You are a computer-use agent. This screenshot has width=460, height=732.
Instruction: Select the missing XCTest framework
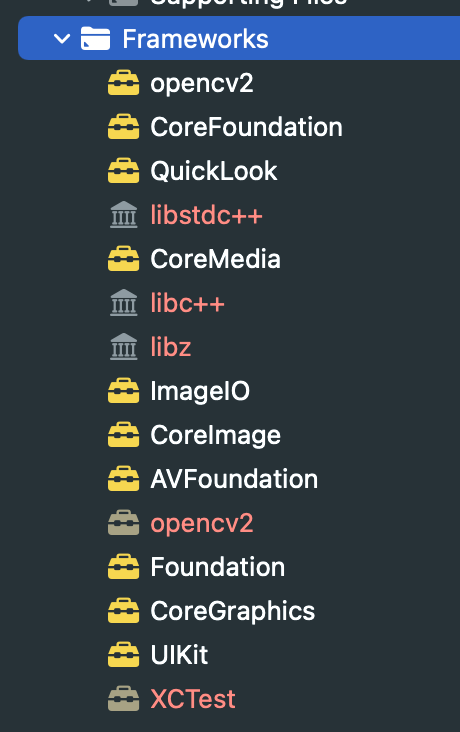click(x=193, y=699)
